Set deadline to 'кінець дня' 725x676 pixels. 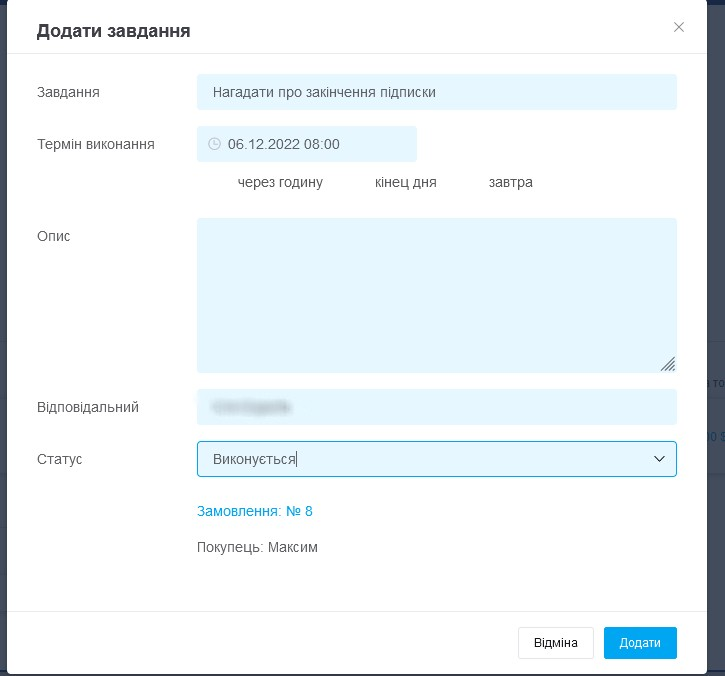[x=405, y=183]
